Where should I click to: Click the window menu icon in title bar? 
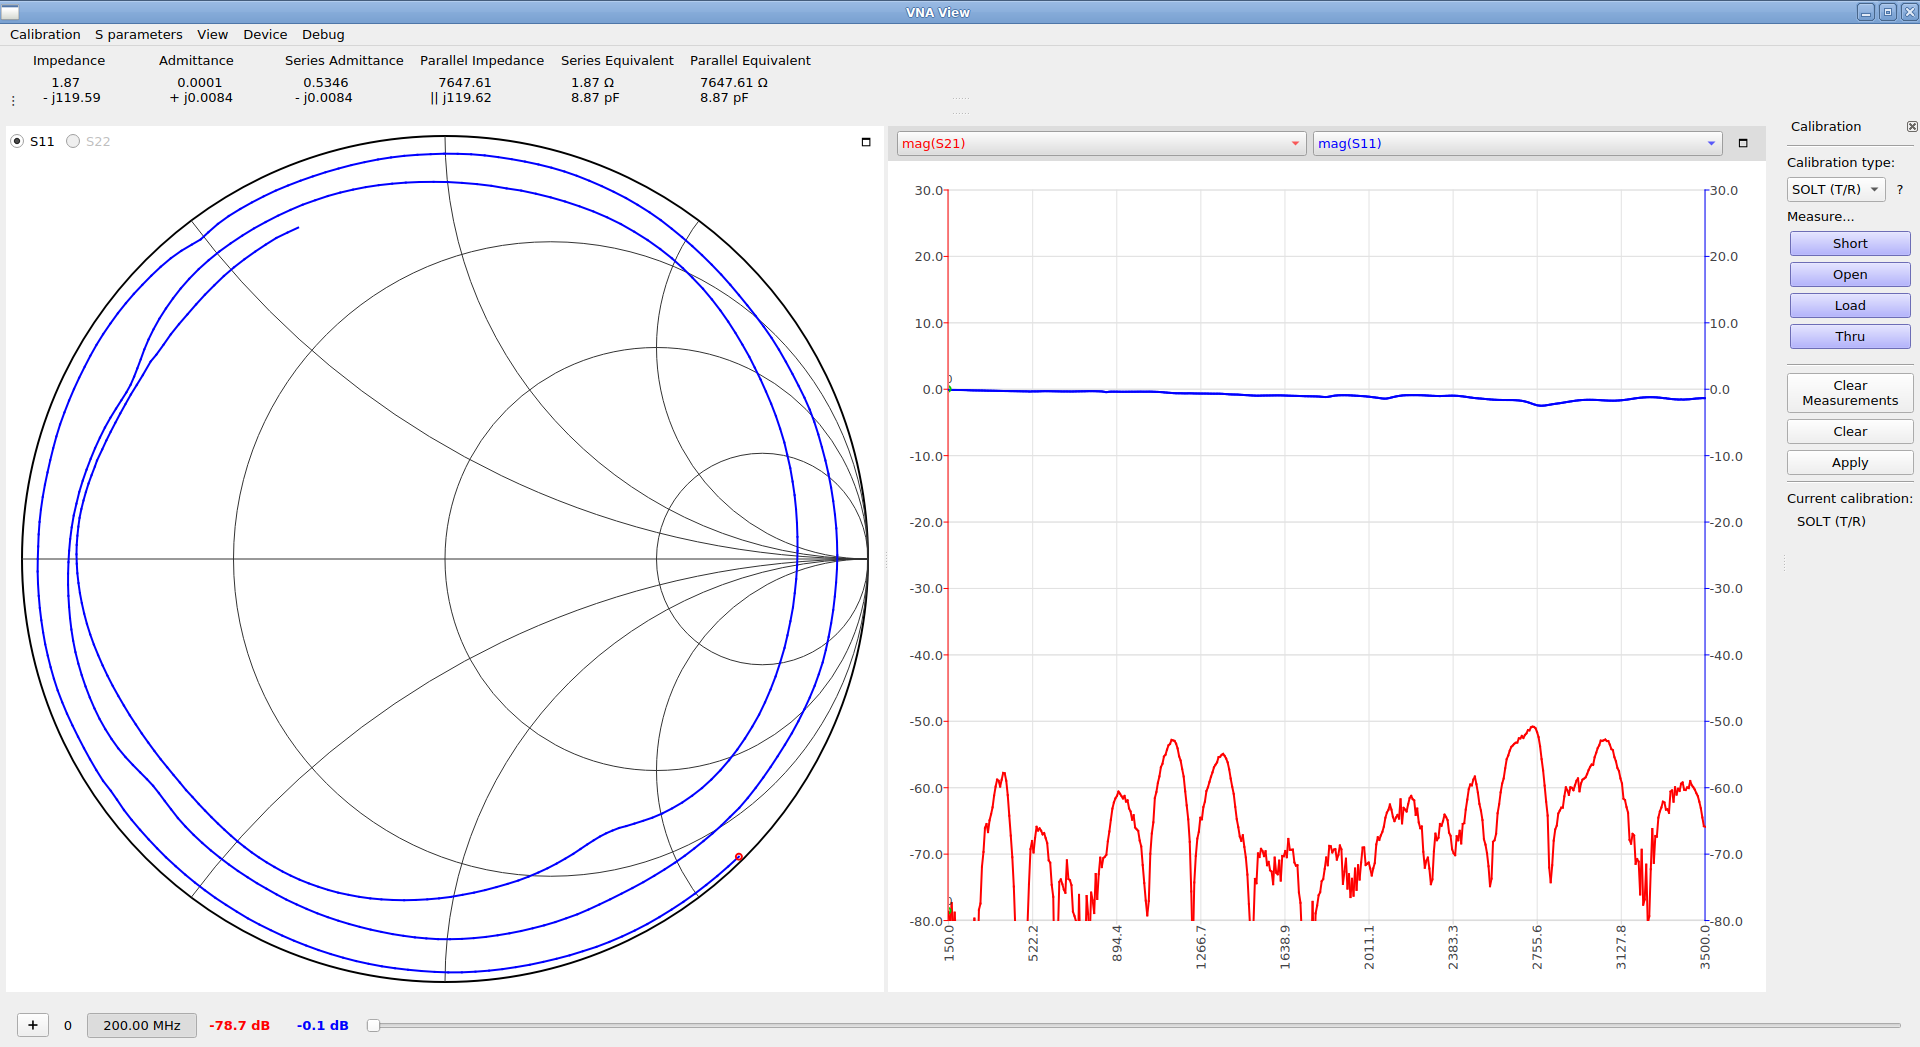(x=11, y=12)
